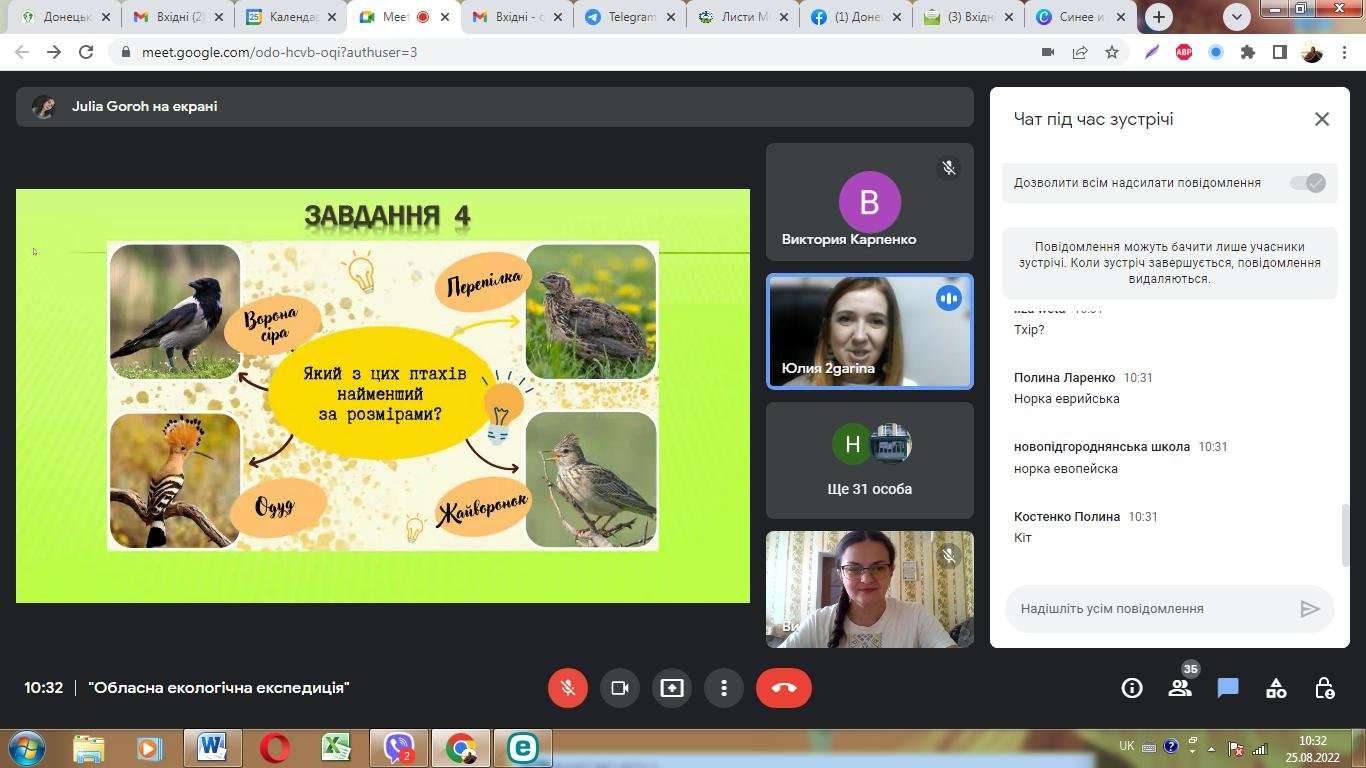Click the UK language indicator in tray
Image resolution: width=1366 pixels, height=768 pixels.
coord(1127,746)
